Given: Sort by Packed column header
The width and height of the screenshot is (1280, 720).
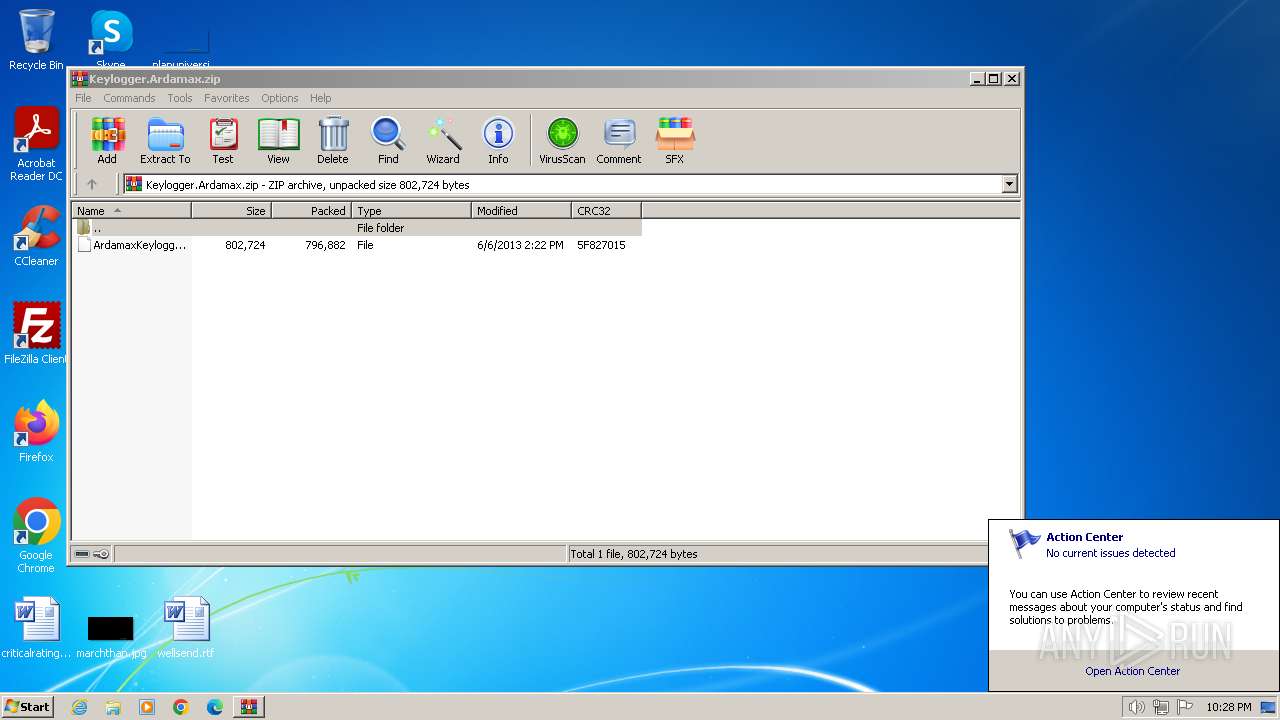Looking at the screenshot, I should click(x=311, y=211).
